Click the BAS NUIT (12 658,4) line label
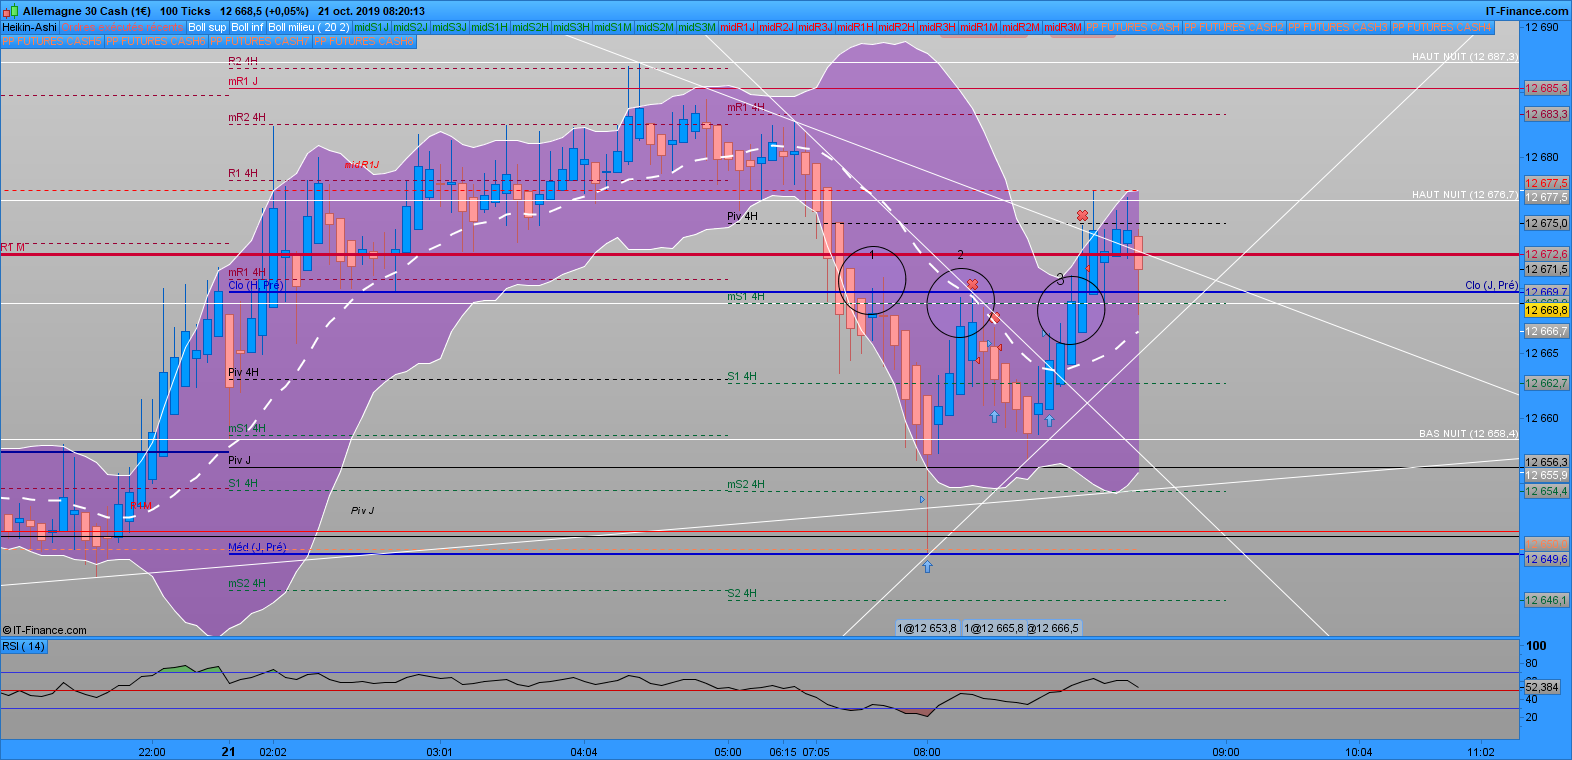 (1468, 434)
